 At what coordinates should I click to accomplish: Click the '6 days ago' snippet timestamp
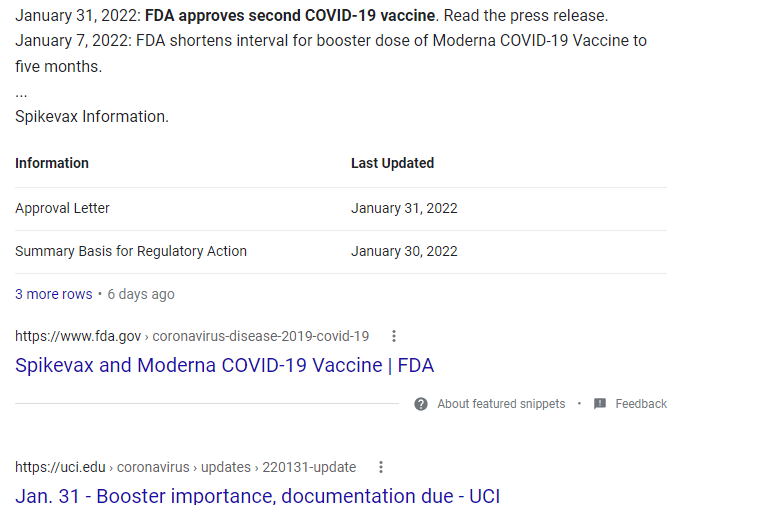click(141, 294)
